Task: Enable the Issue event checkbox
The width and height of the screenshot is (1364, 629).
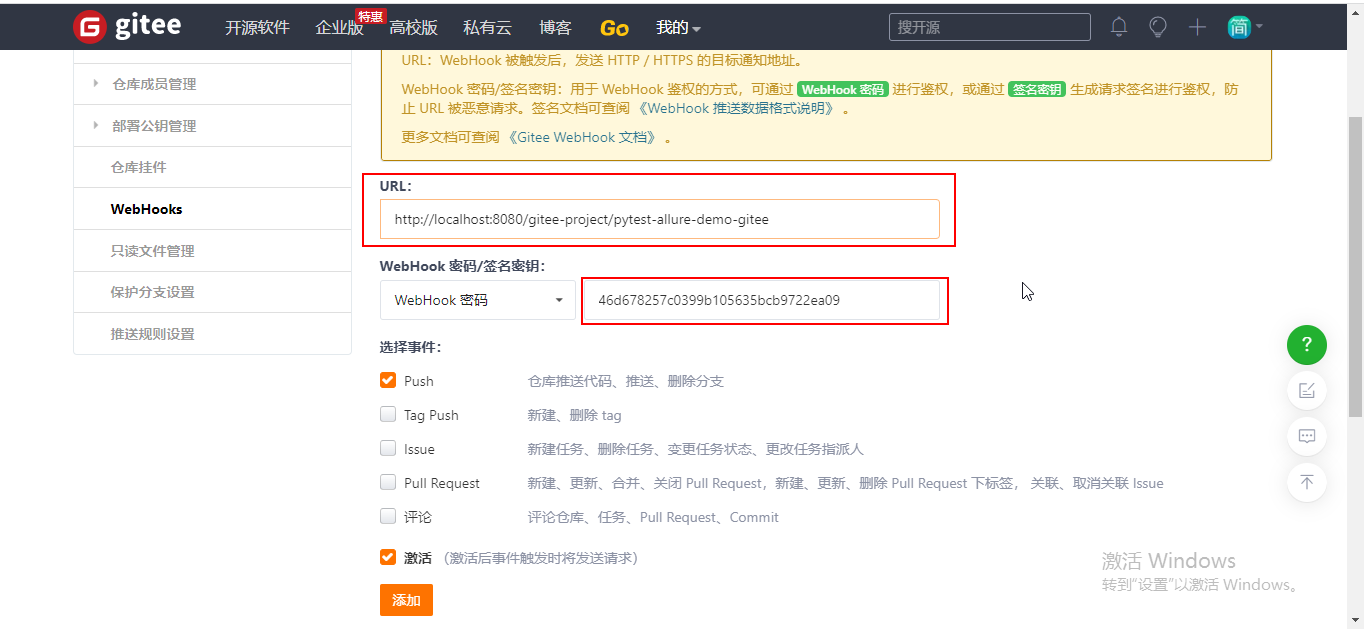Action: click(x=388, y=448)
